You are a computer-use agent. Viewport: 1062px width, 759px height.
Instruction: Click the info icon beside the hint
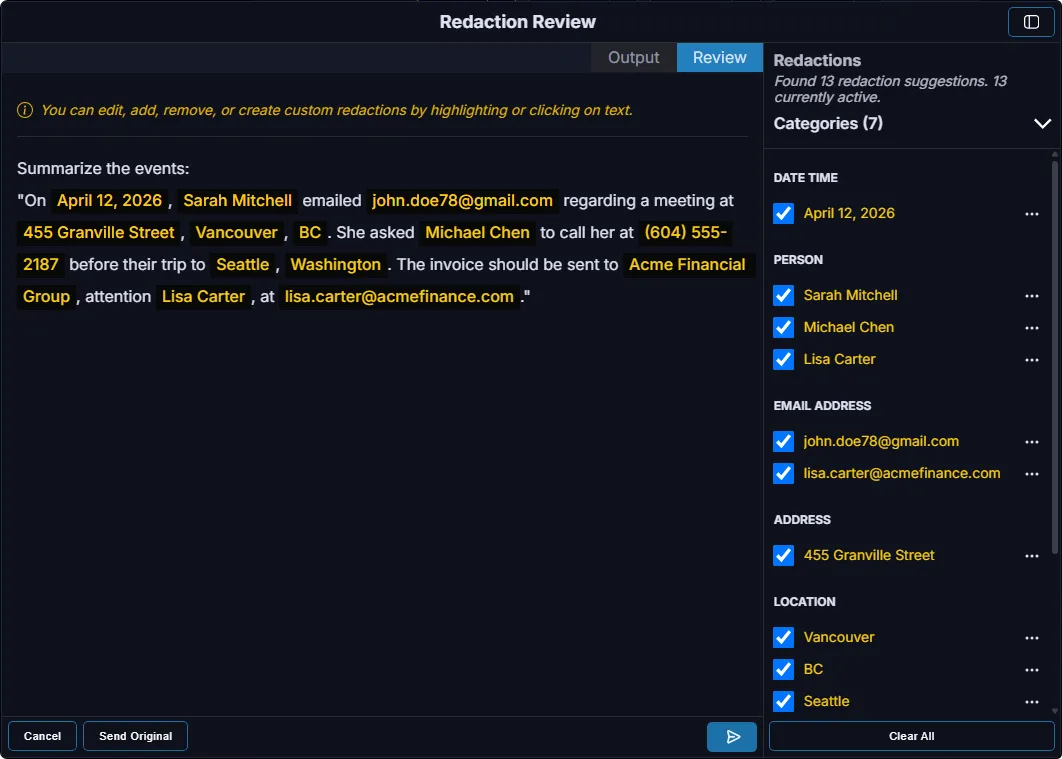[x=25, y=110]
